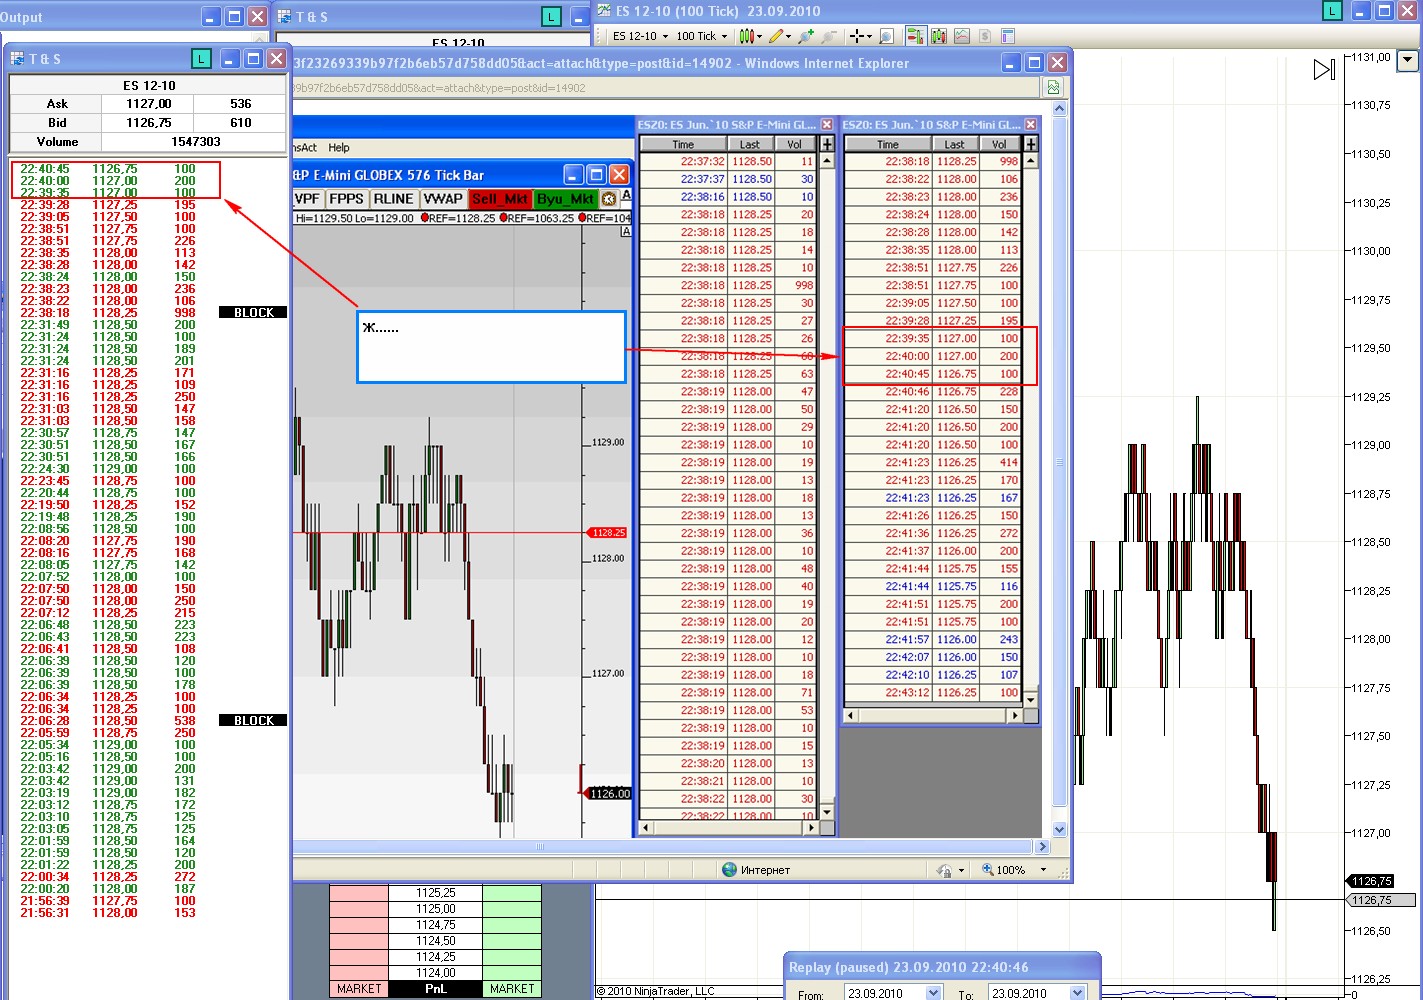Viewport: 1423px width, 1000px height.
Task: Select the pencil drawing tools icon
Action: 776,36
